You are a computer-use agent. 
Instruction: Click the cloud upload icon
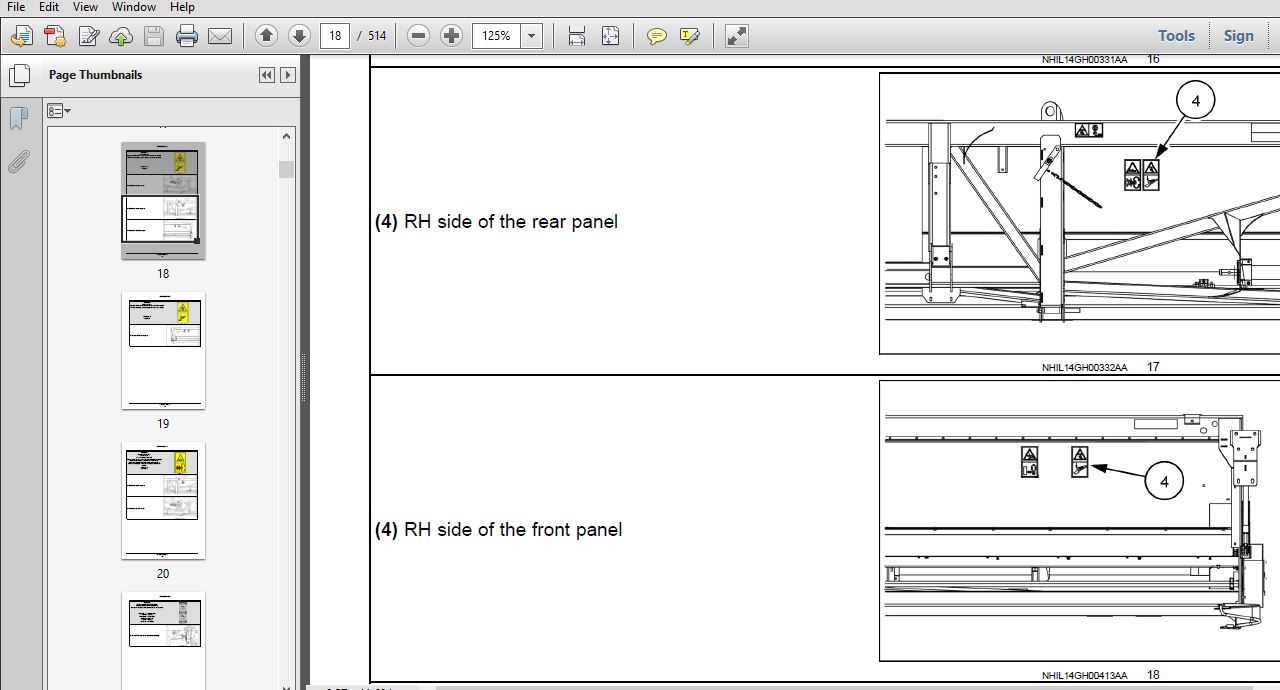click(x=120, y=37)
